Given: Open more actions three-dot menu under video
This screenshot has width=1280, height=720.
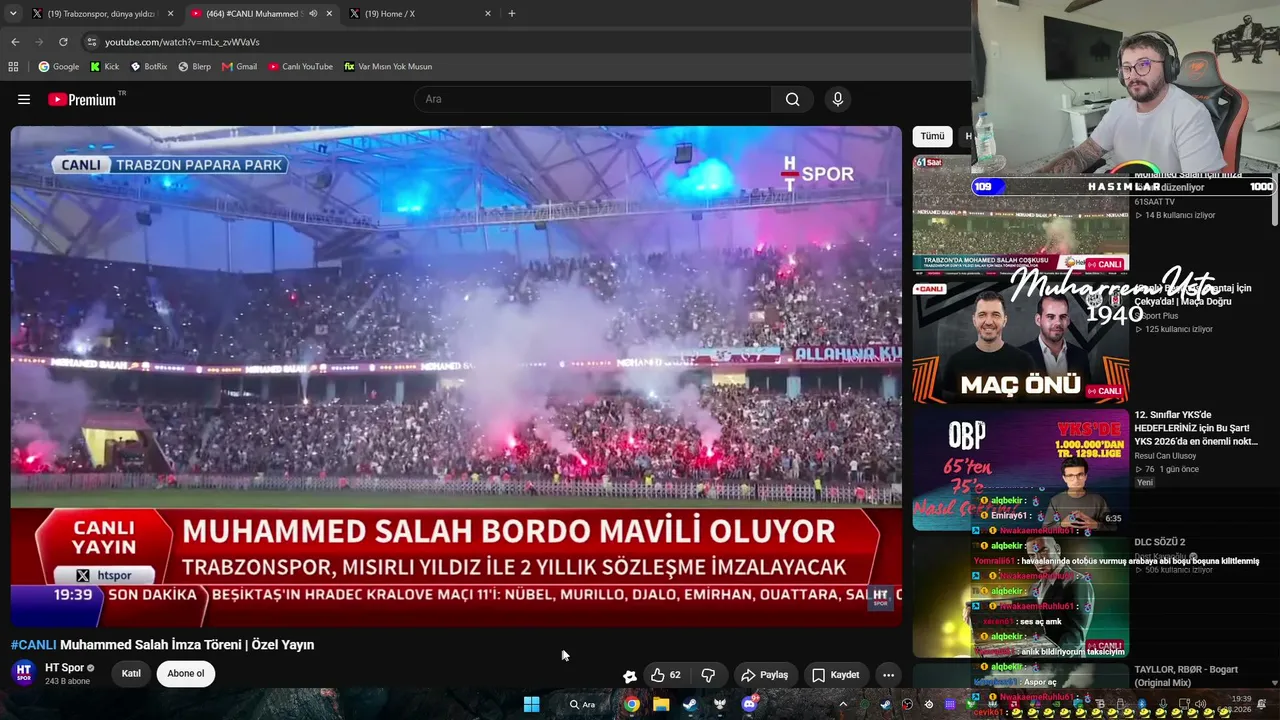Looking at the screenshot, I should [x=888, y=675].
